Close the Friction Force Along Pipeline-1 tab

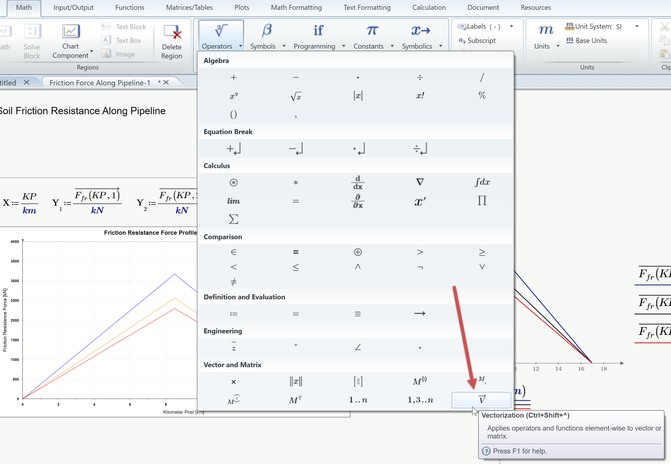pos(166,82)
